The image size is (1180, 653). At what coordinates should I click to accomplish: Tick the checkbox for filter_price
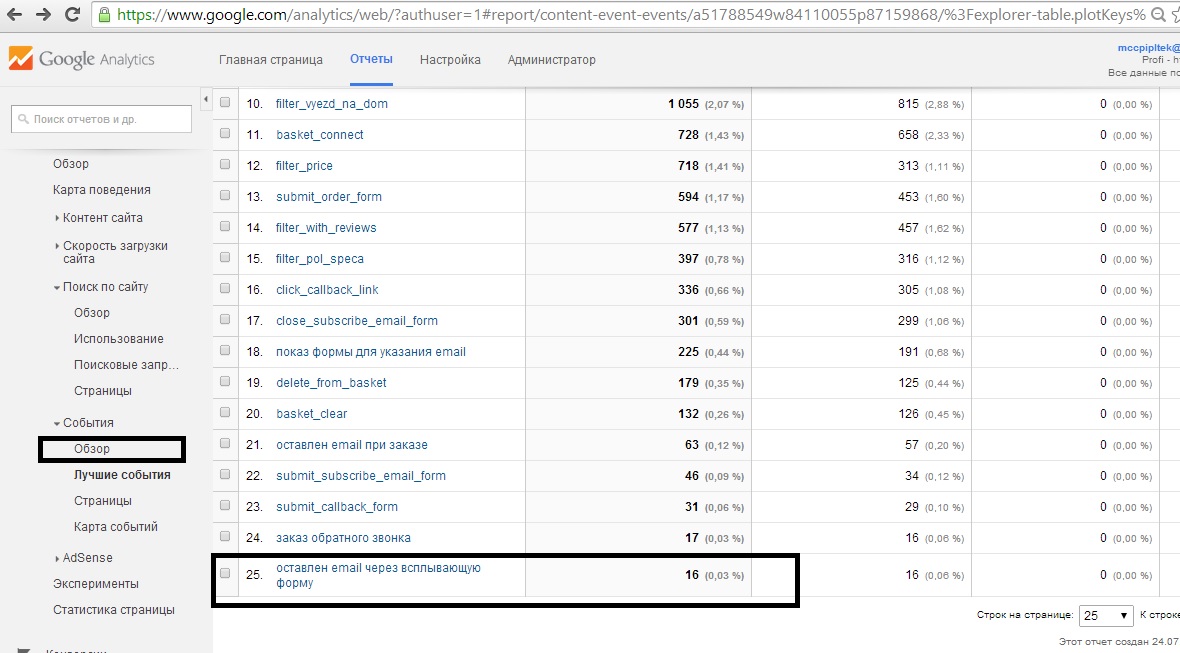click(225, 164)
